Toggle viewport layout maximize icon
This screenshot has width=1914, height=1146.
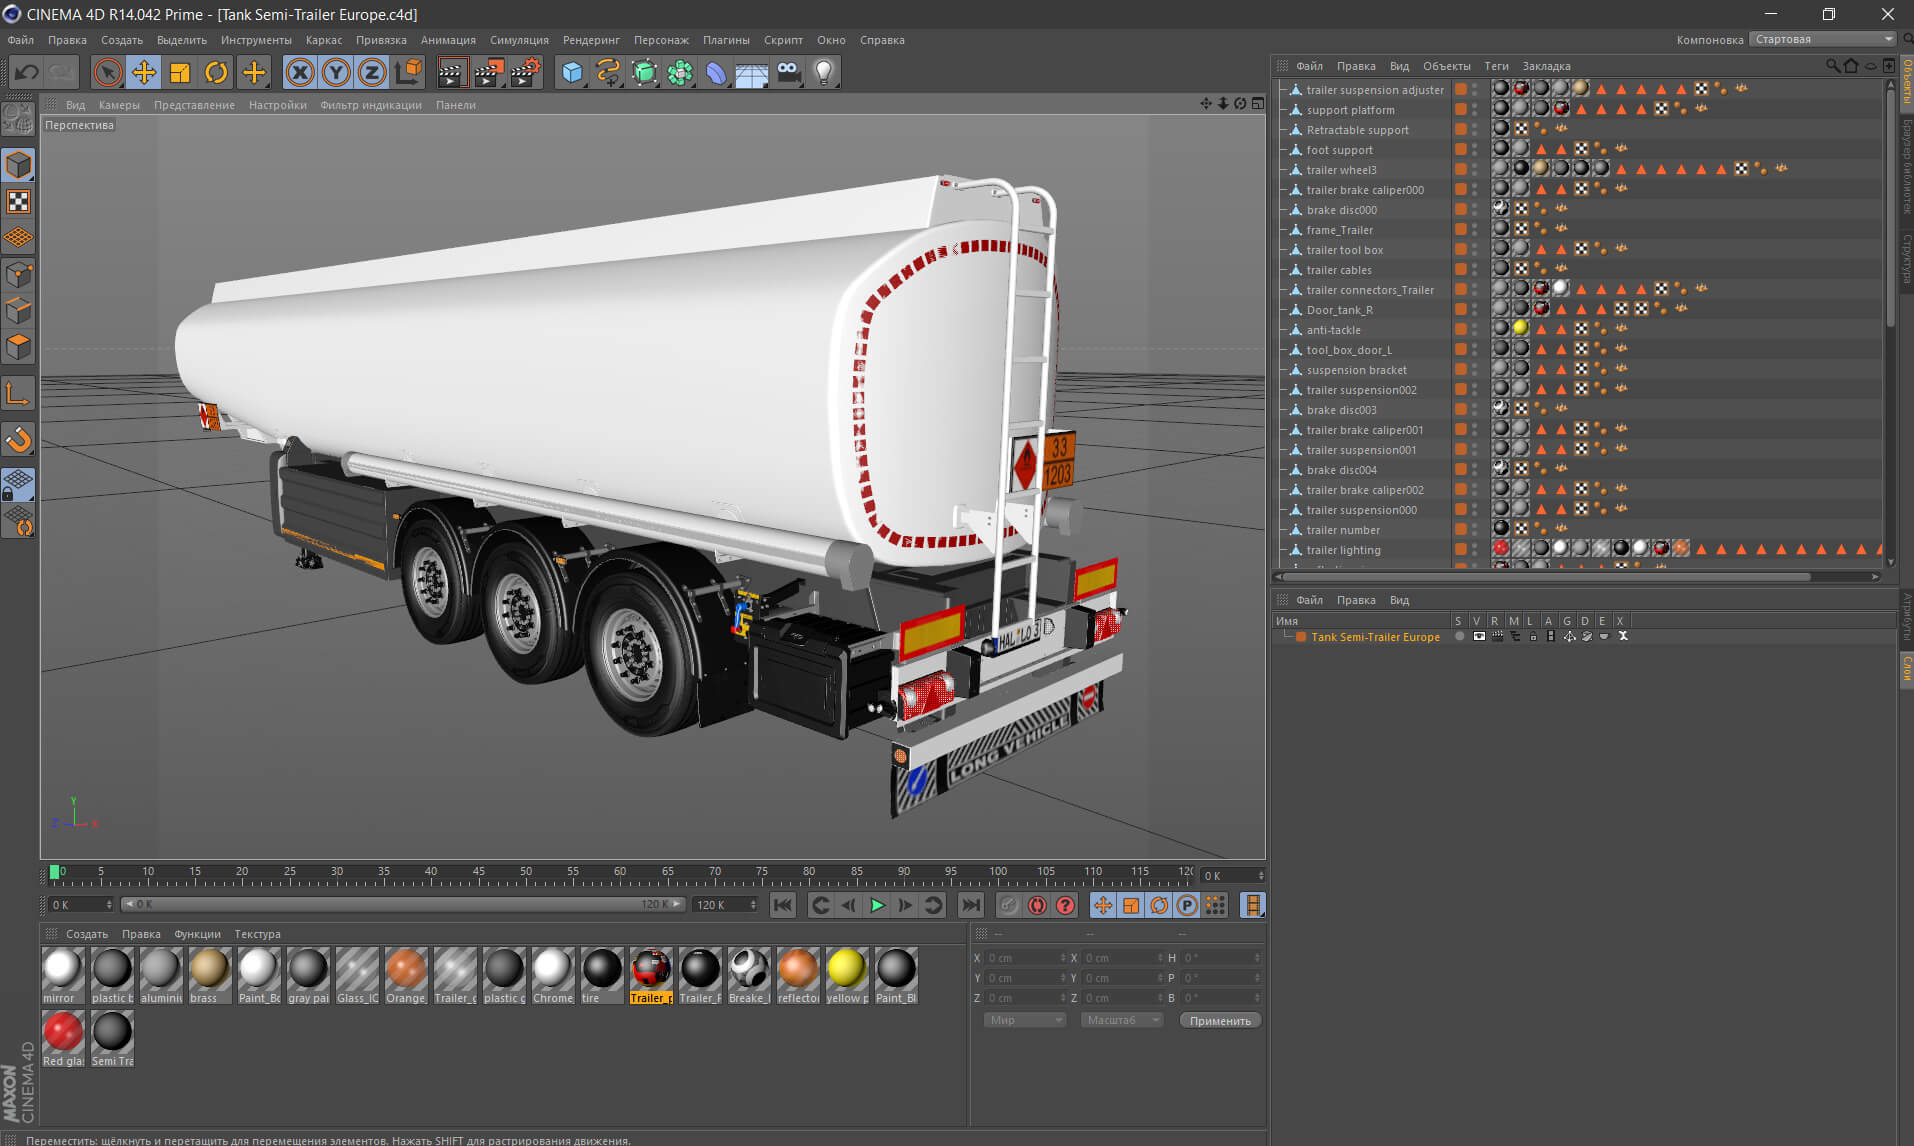pos(1257,104)
